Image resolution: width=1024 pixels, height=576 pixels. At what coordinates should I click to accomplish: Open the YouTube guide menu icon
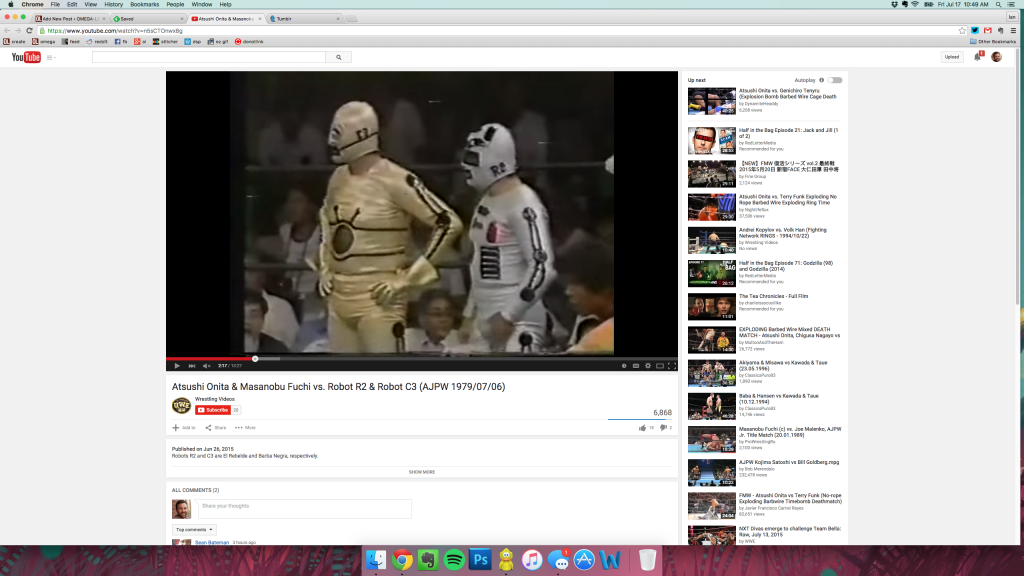tap(50, 57)
